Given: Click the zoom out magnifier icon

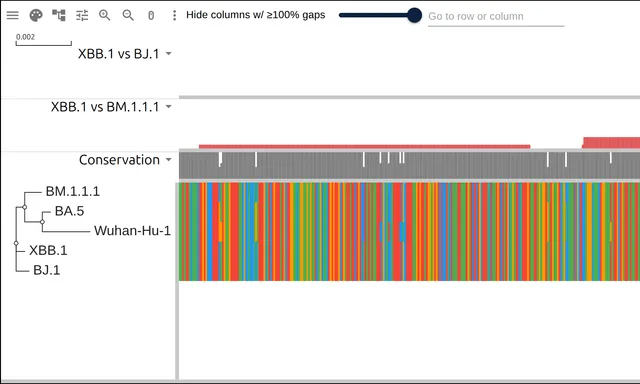Looking at the screenshot, I should click(128, 16).
